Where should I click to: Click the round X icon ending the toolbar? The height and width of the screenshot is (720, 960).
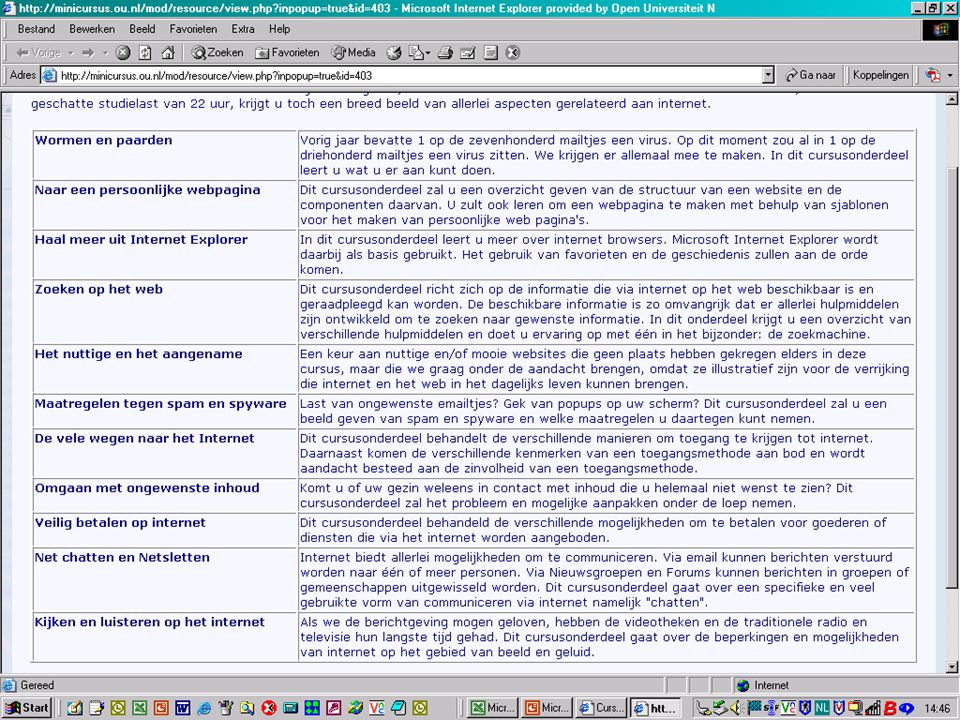point(513,53)
